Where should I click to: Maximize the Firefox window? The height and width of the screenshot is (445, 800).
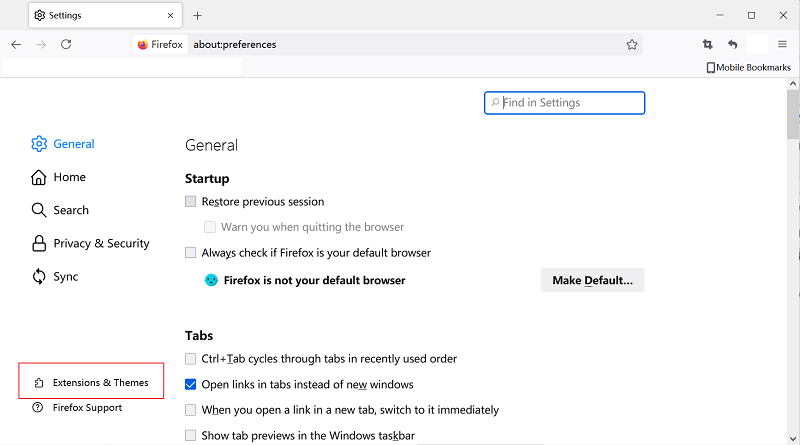(x=751, y=15)
